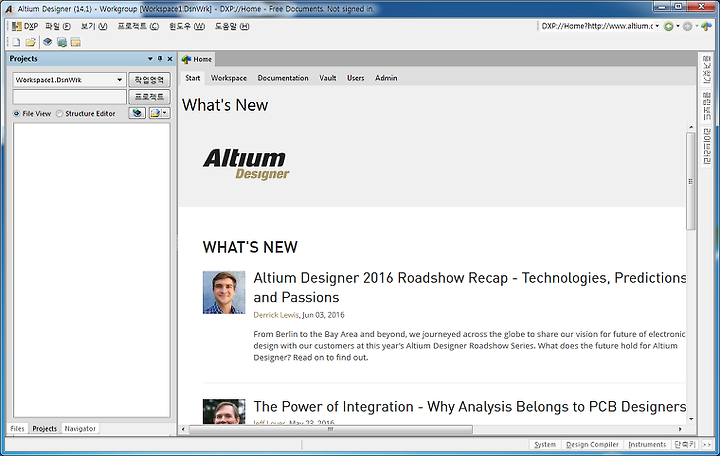Click the vertical scrollbar thumb
This screenshot has height=456, width=720.
point(691,181)
